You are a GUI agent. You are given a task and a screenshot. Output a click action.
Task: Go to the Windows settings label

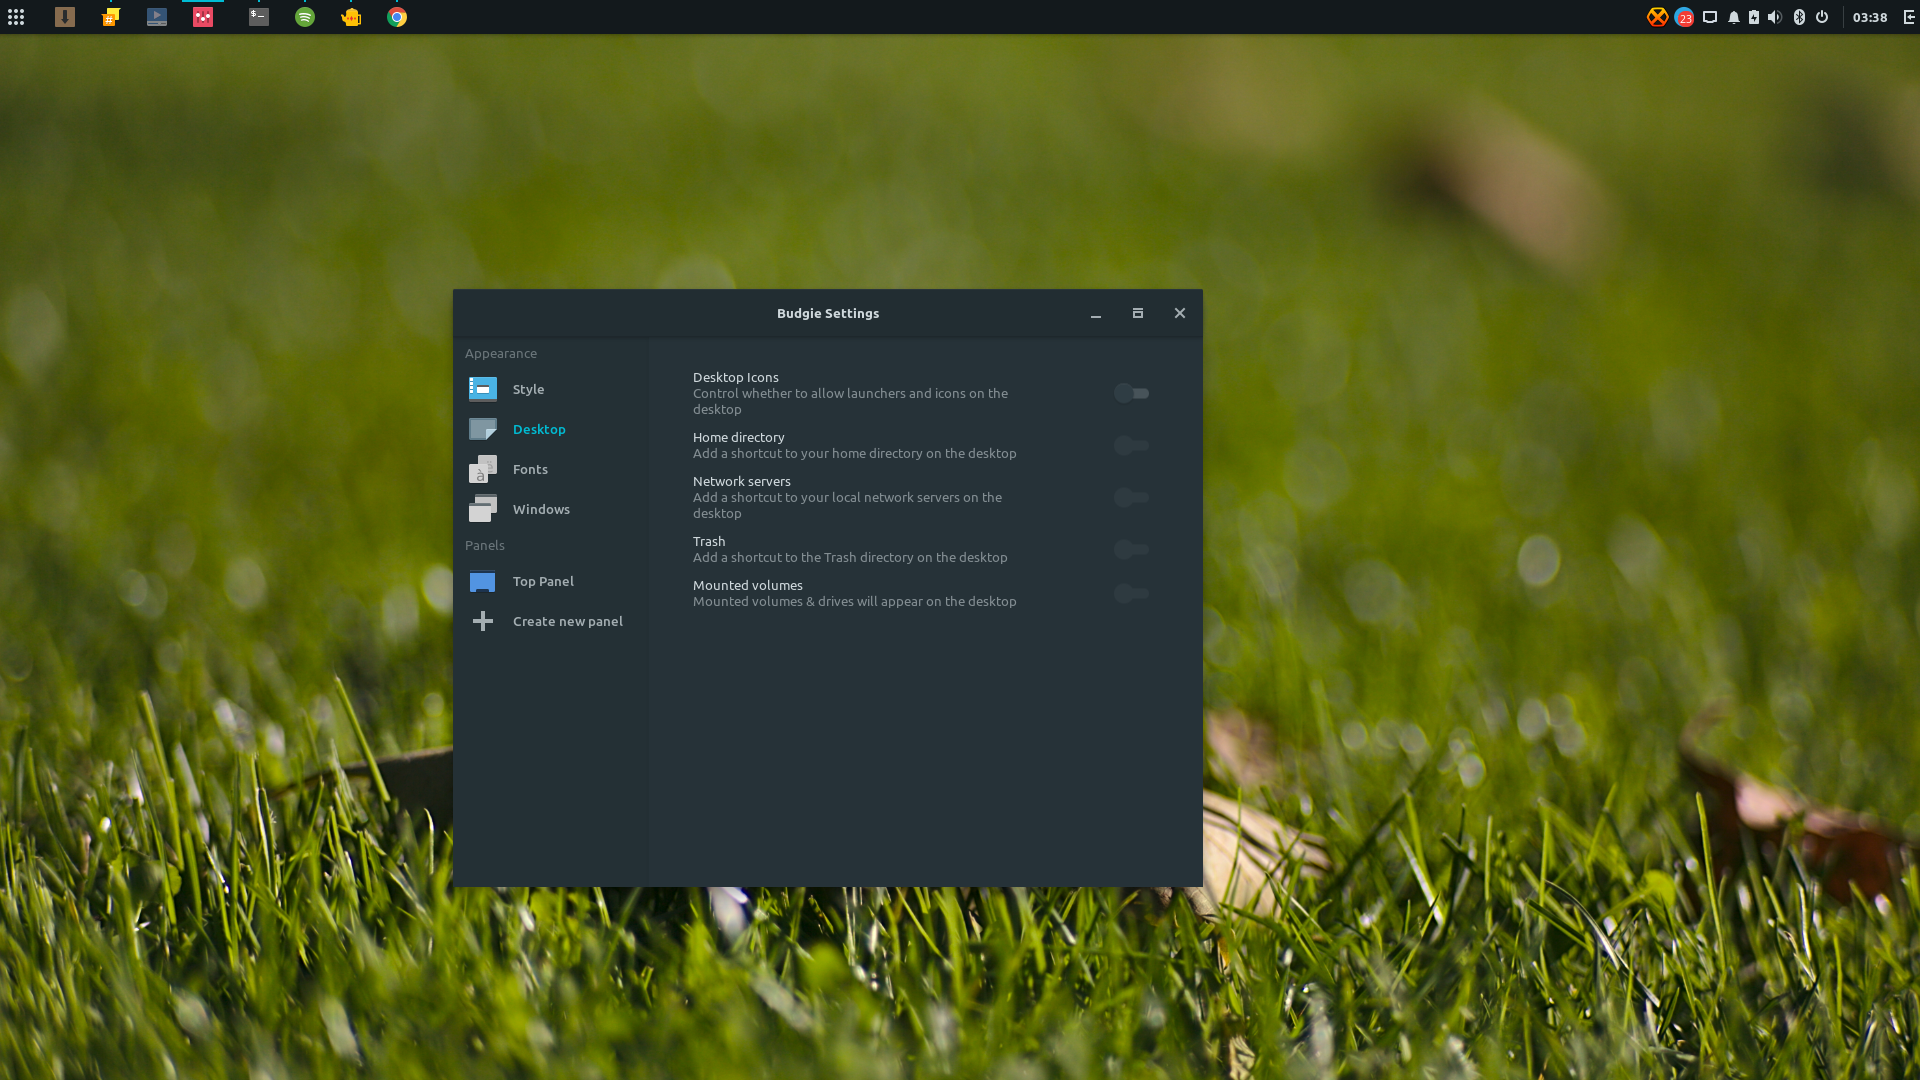[541, 509]
